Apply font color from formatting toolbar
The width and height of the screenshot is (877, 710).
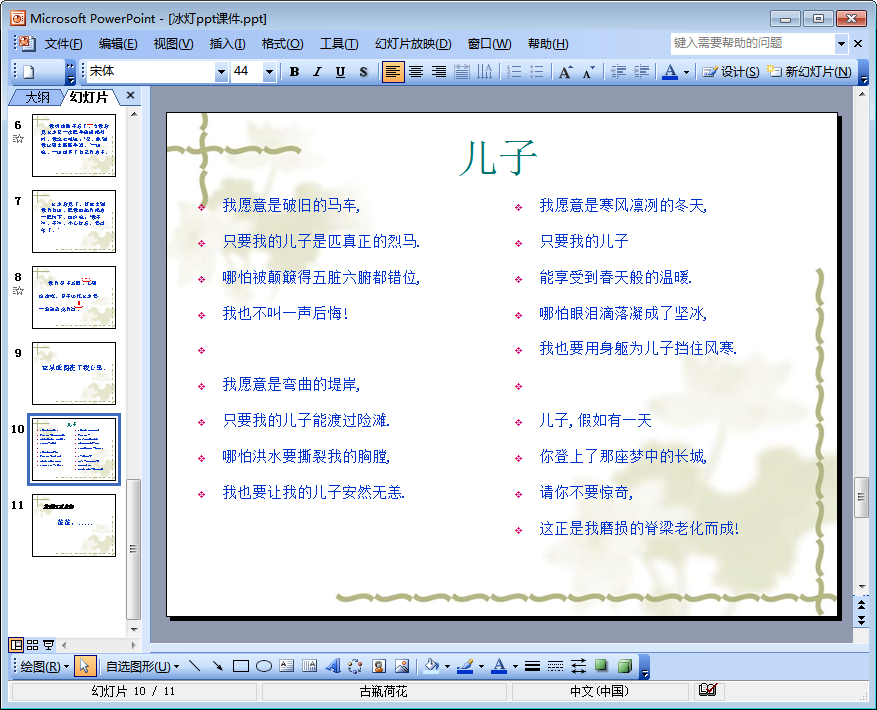(x=670, y=72)
